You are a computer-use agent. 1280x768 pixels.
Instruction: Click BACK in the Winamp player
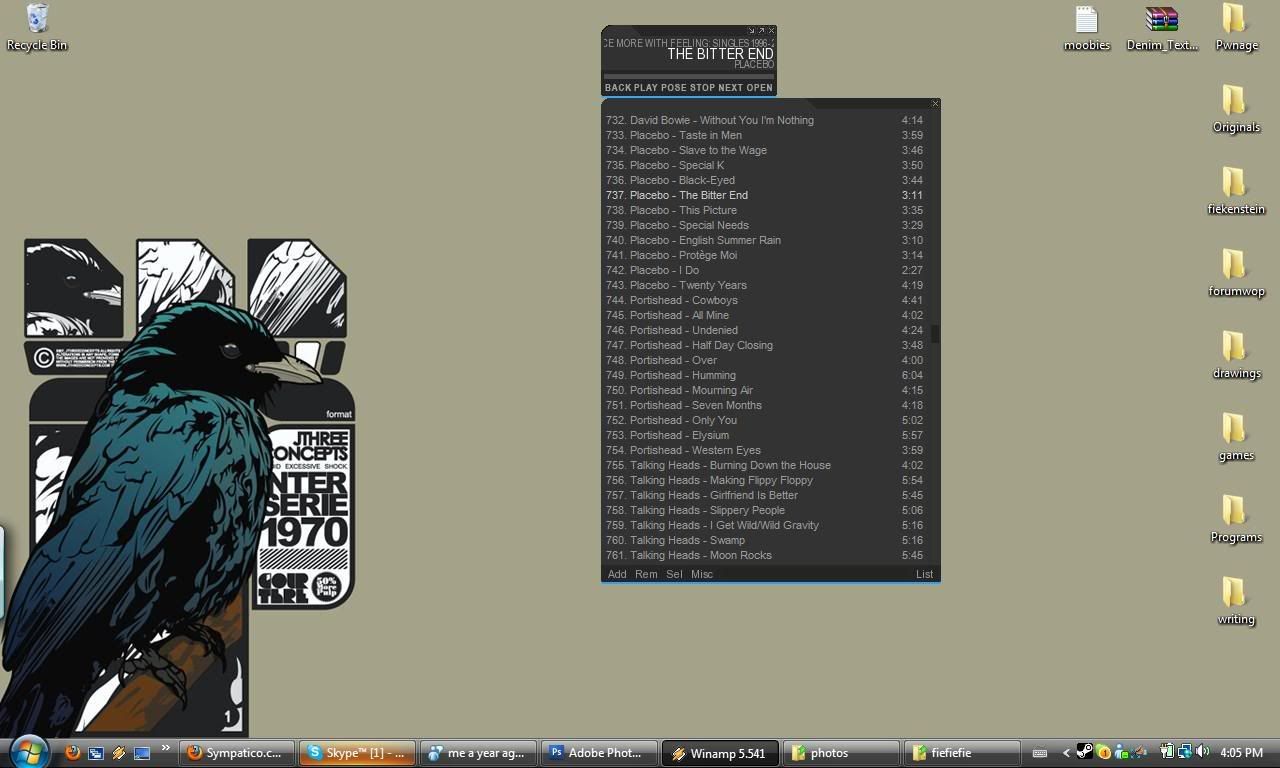point(618,87)
